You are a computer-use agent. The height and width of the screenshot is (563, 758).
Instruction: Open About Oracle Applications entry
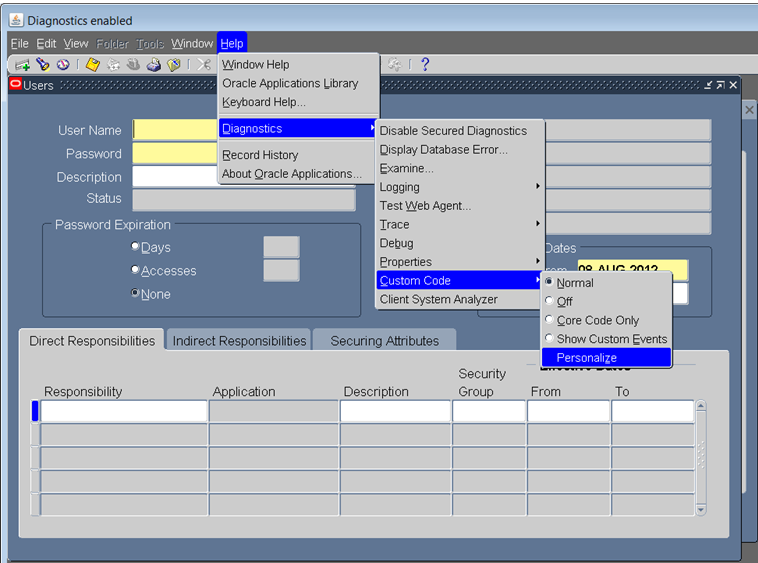pos(297,173)
